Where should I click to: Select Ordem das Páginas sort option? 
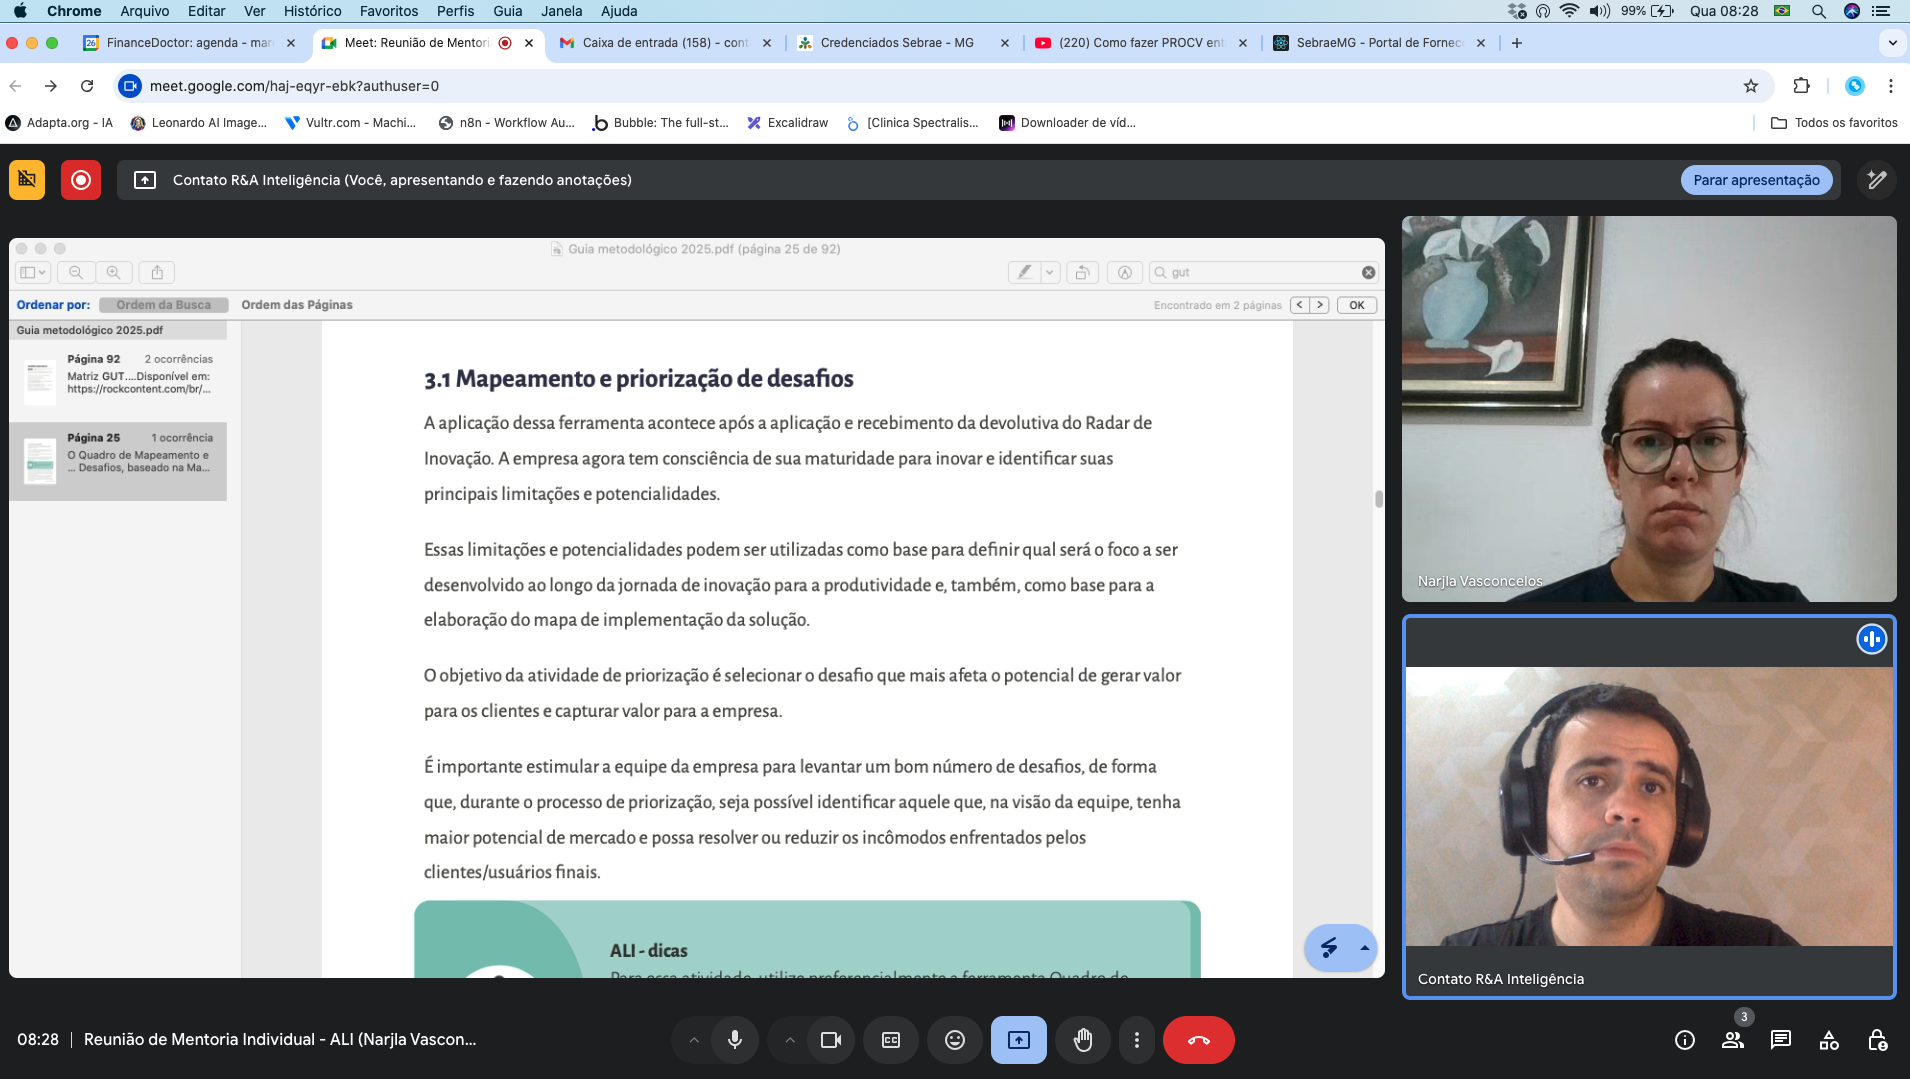point(297,305)
